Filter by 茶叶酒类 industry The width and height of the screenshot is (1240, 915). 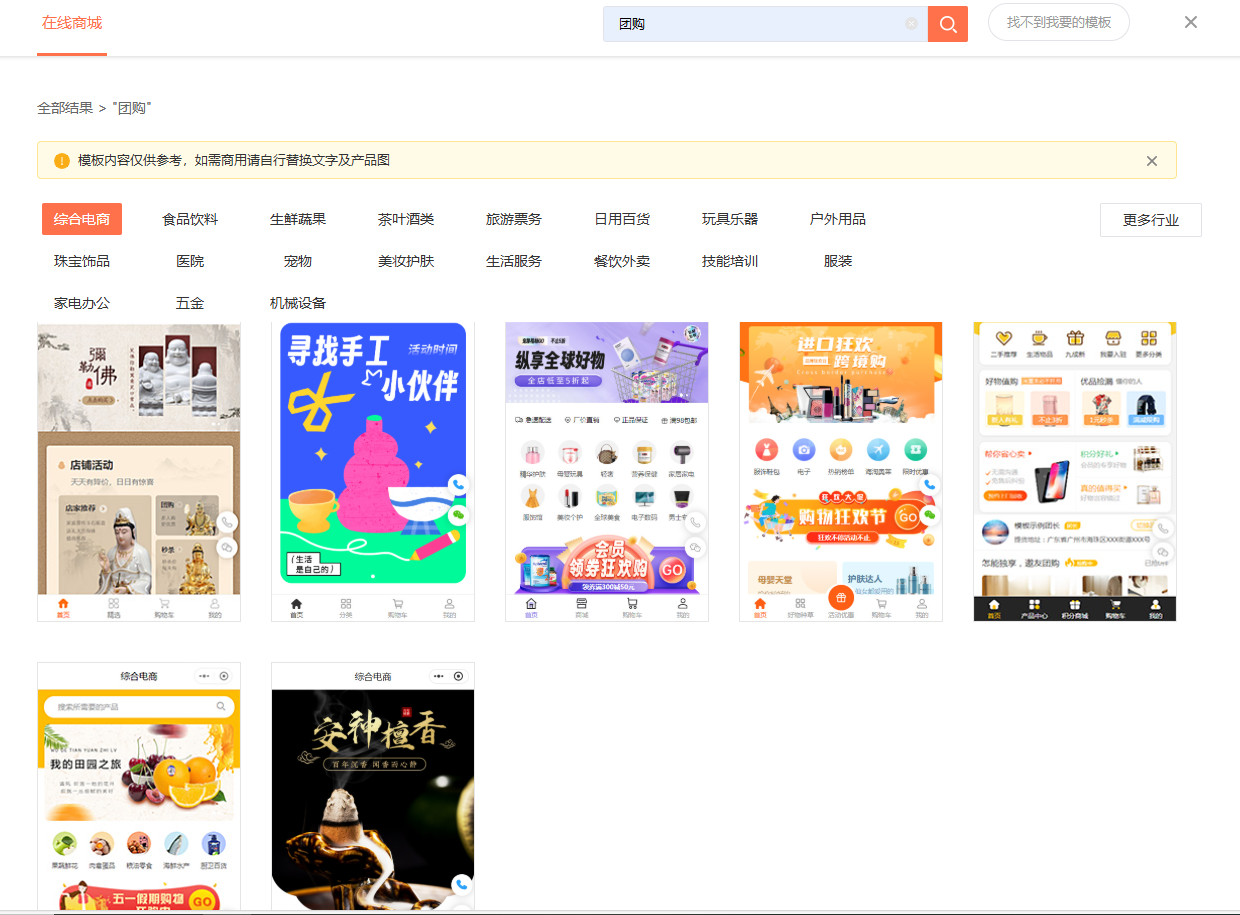click(x=406, y=219)
